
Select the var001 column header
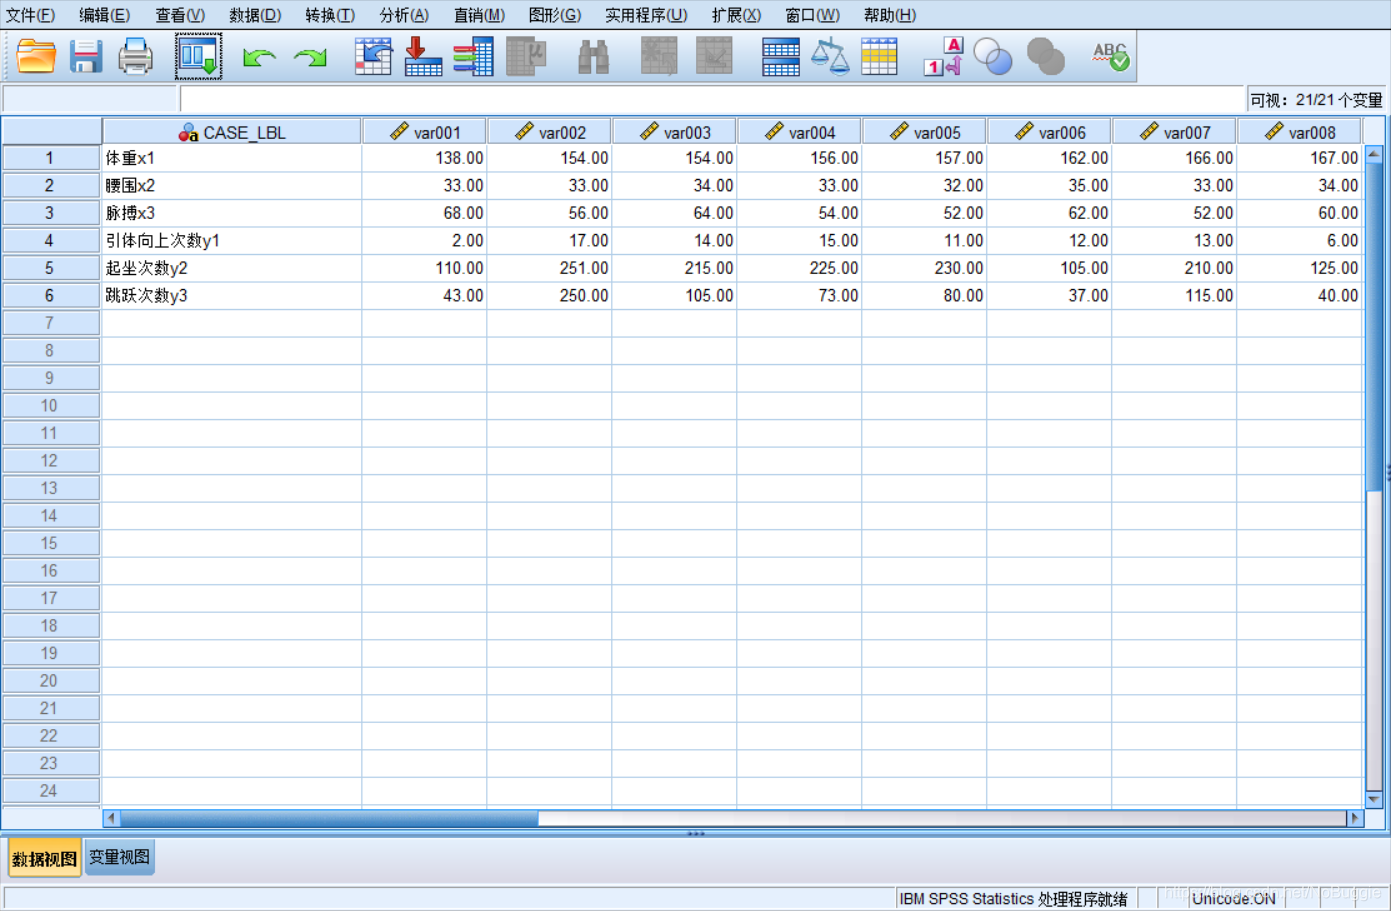pos(425,132)
